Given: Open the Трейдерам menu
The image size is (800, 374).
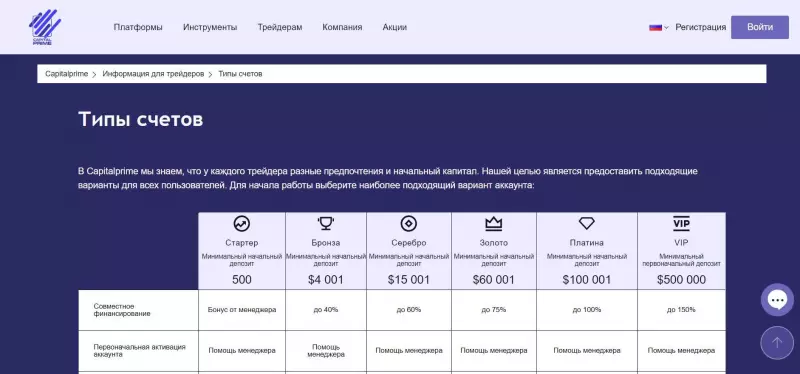Looking at the screenshot, I should 280,28.
